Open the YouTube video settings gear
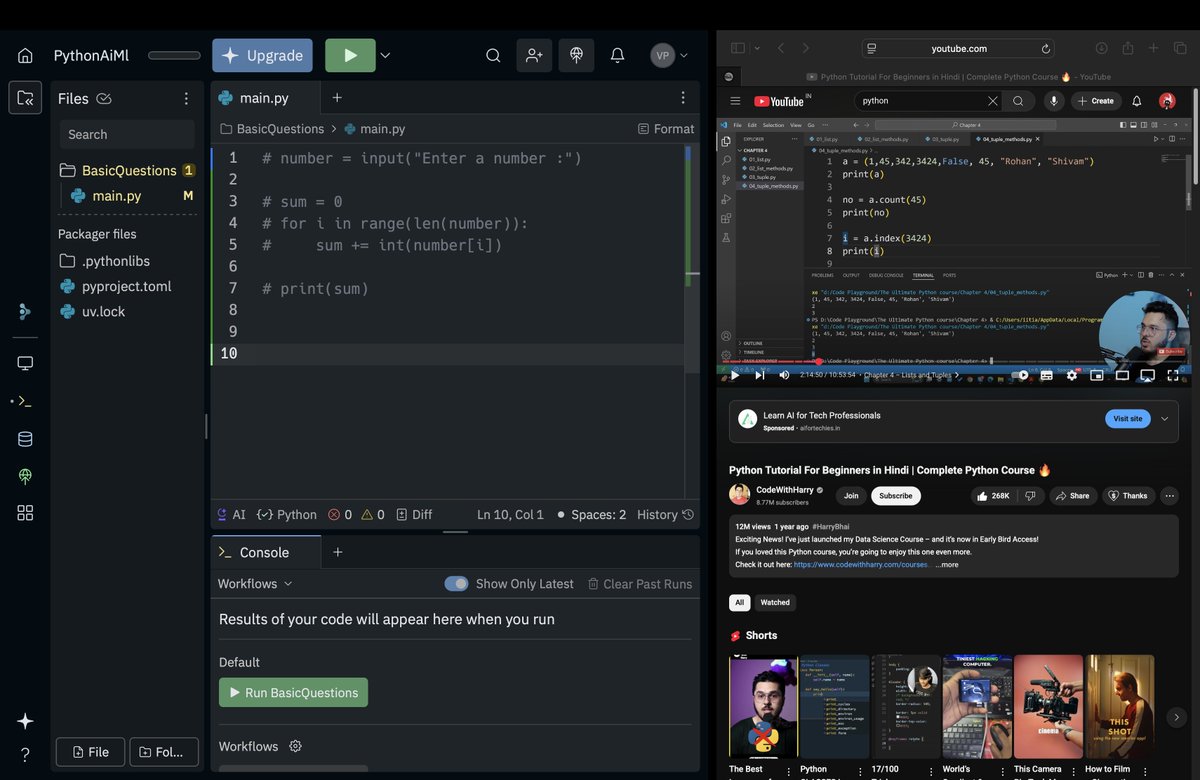Screen dimensions: 1200x780 (x=1072, y=375)
